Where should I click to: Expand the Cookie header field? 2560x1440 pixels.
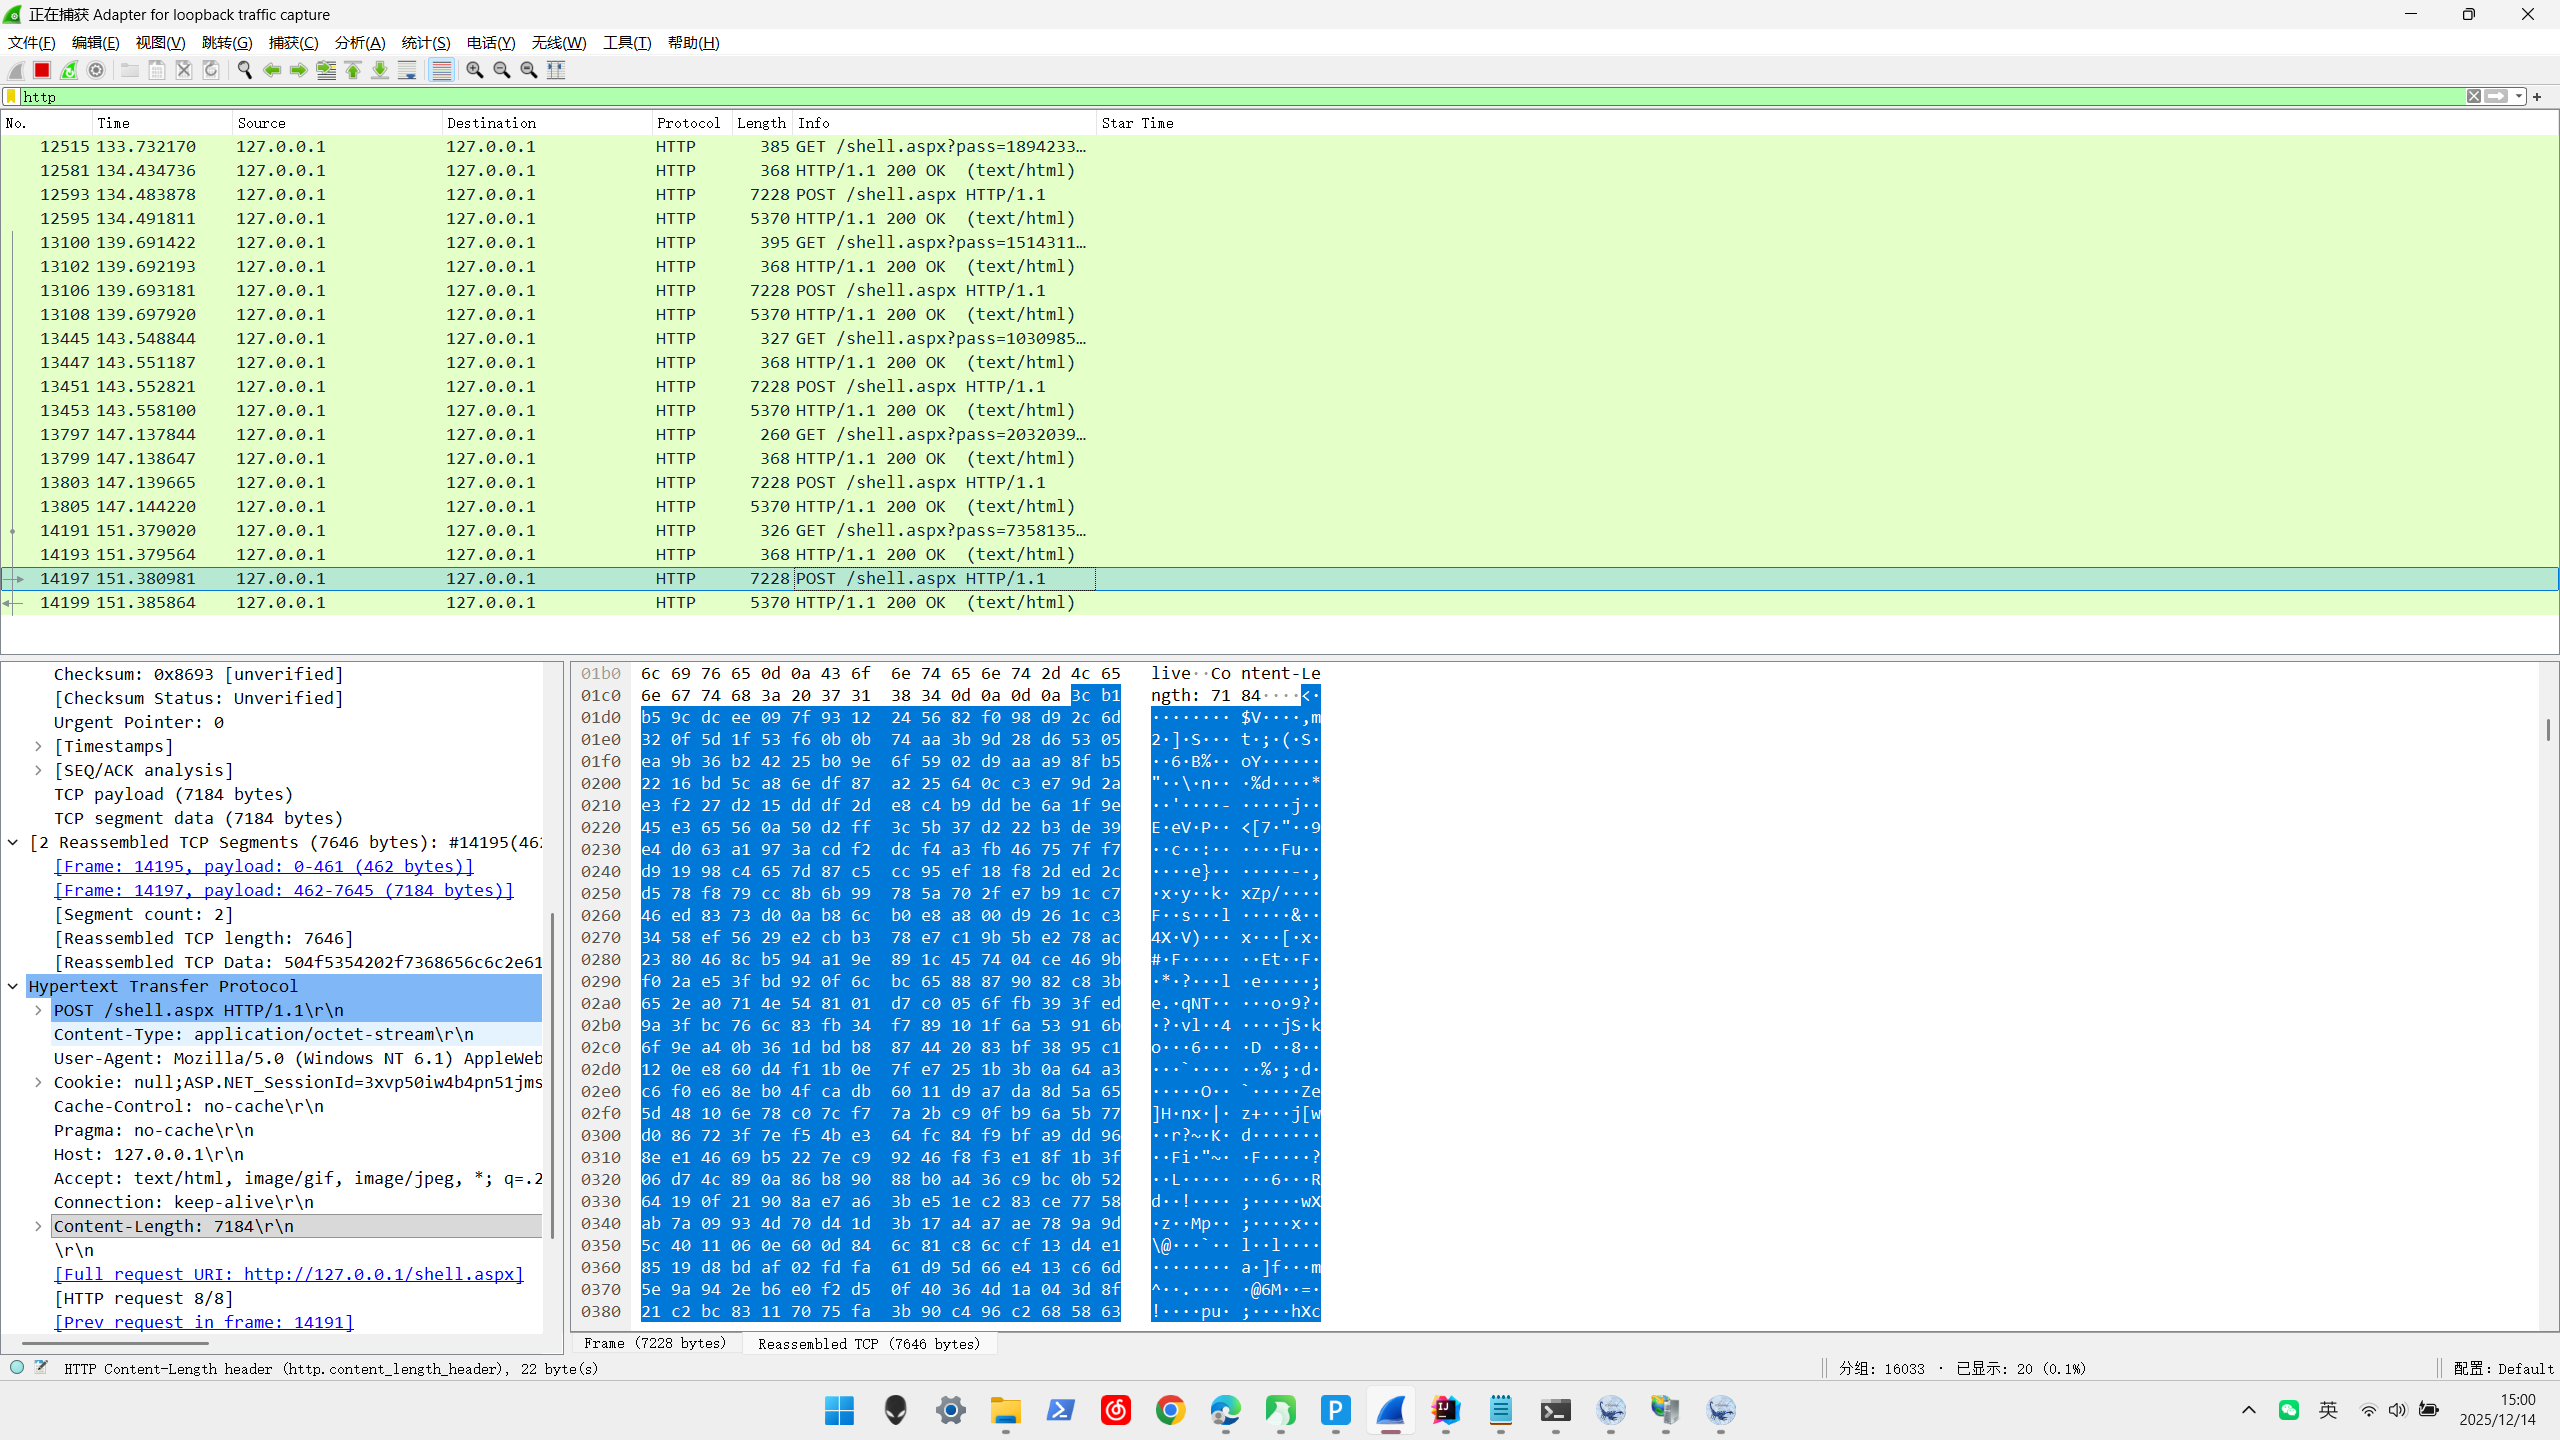pyautogui.click(x=38, y=1082)
